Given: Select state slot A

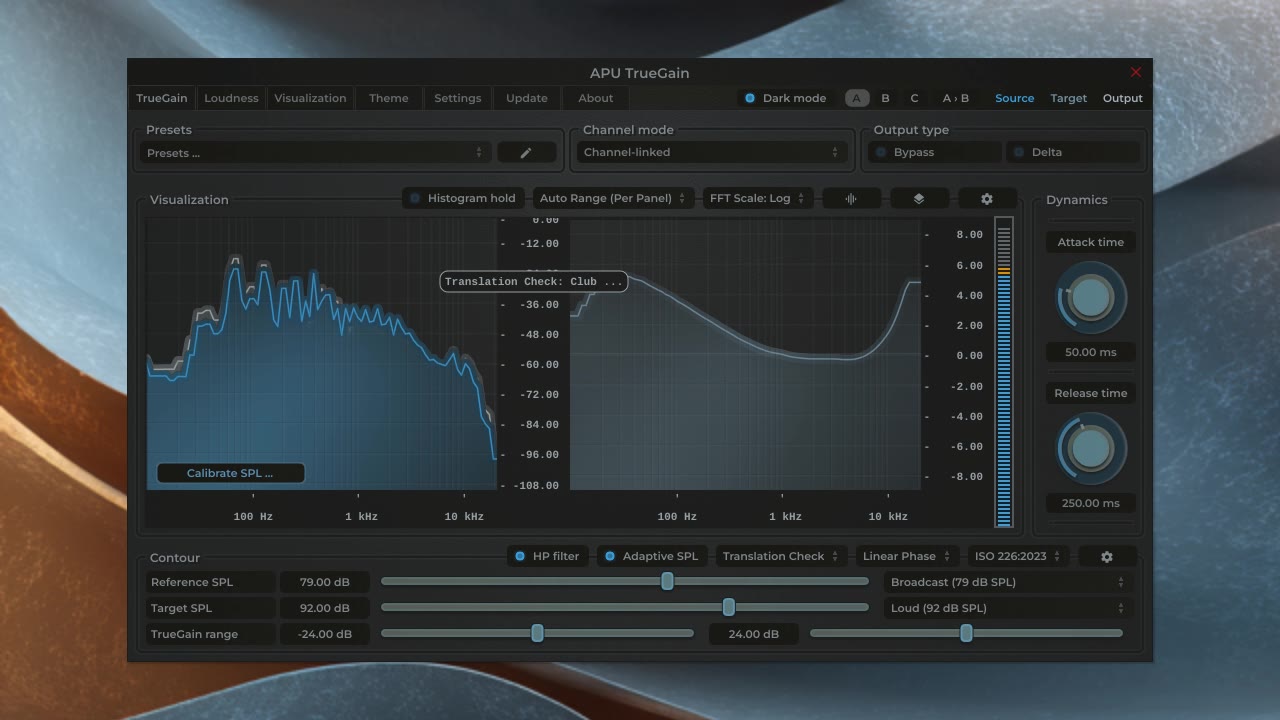Looking at the screenshot, I should (x=857, y=98).
